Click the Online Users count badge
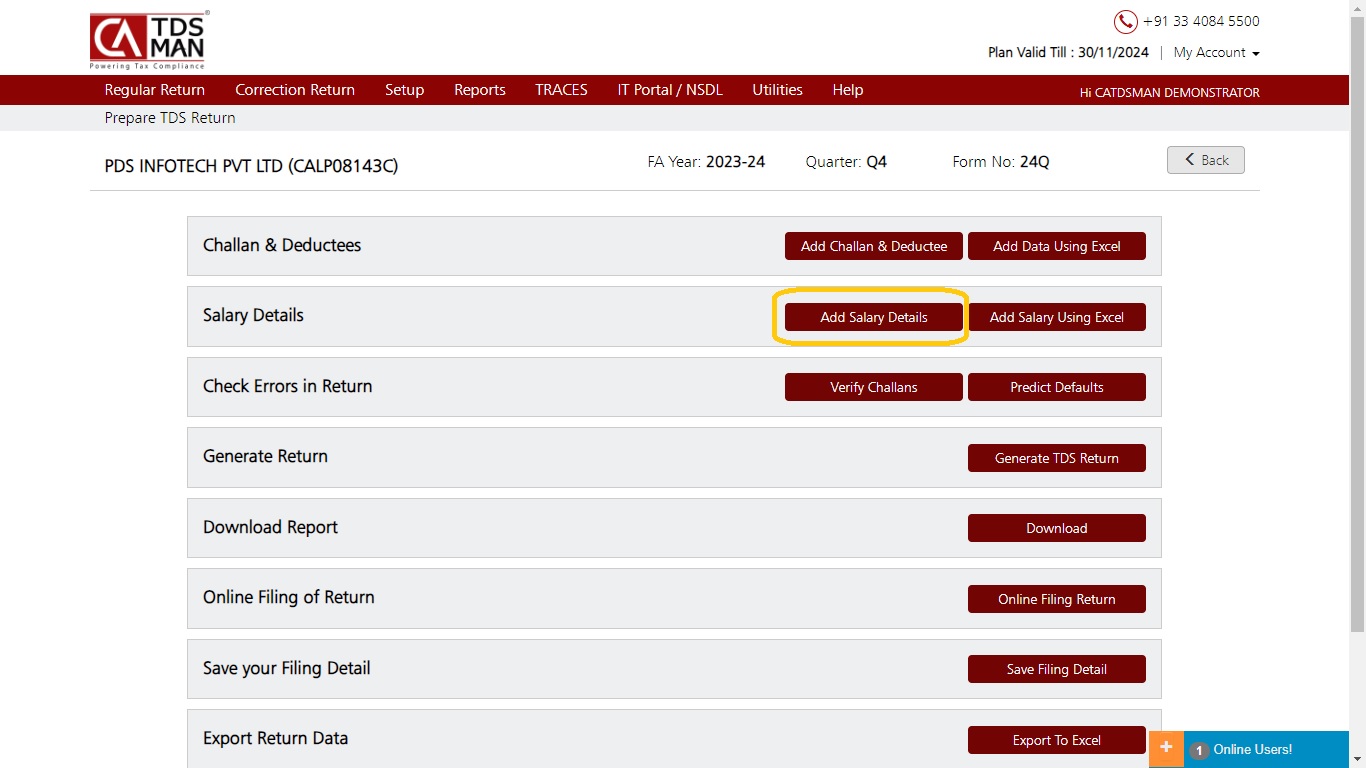Viewport: 1366px width, 768px height. tap(1199, 750)
